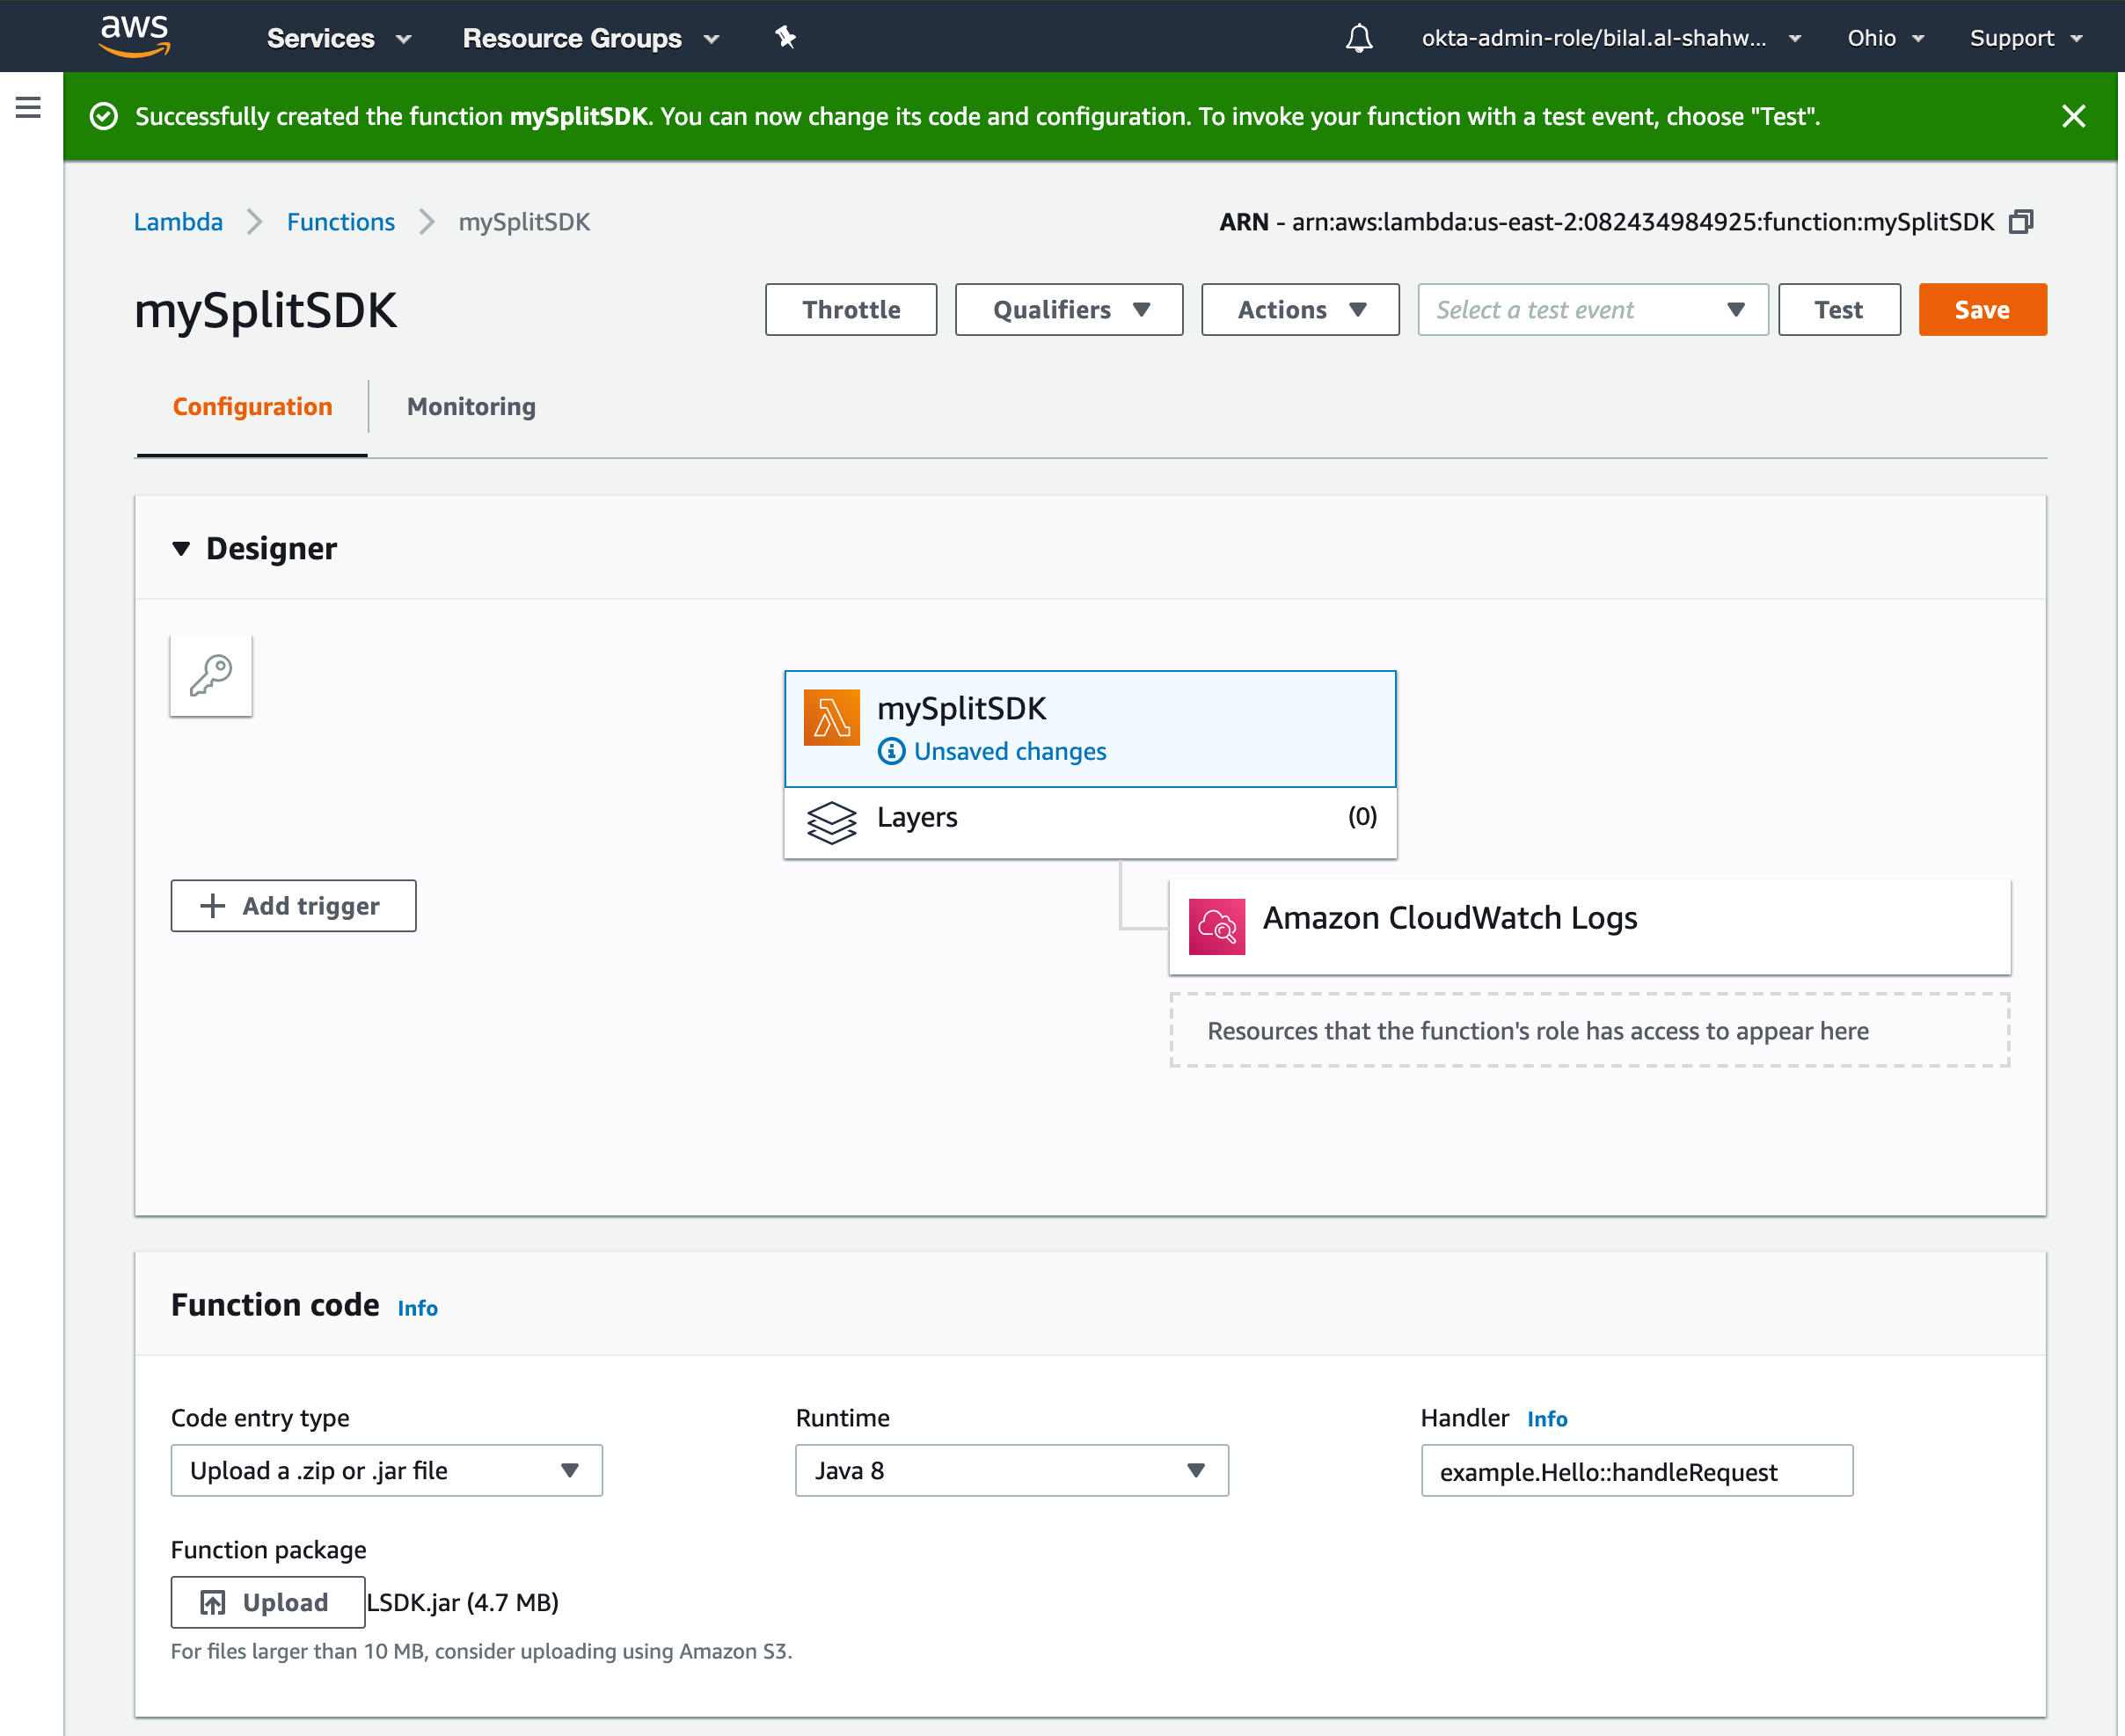Copy the ARN with the copy icon
This screenshot has width=2125, height=1736.
[x=2021, y=221]
